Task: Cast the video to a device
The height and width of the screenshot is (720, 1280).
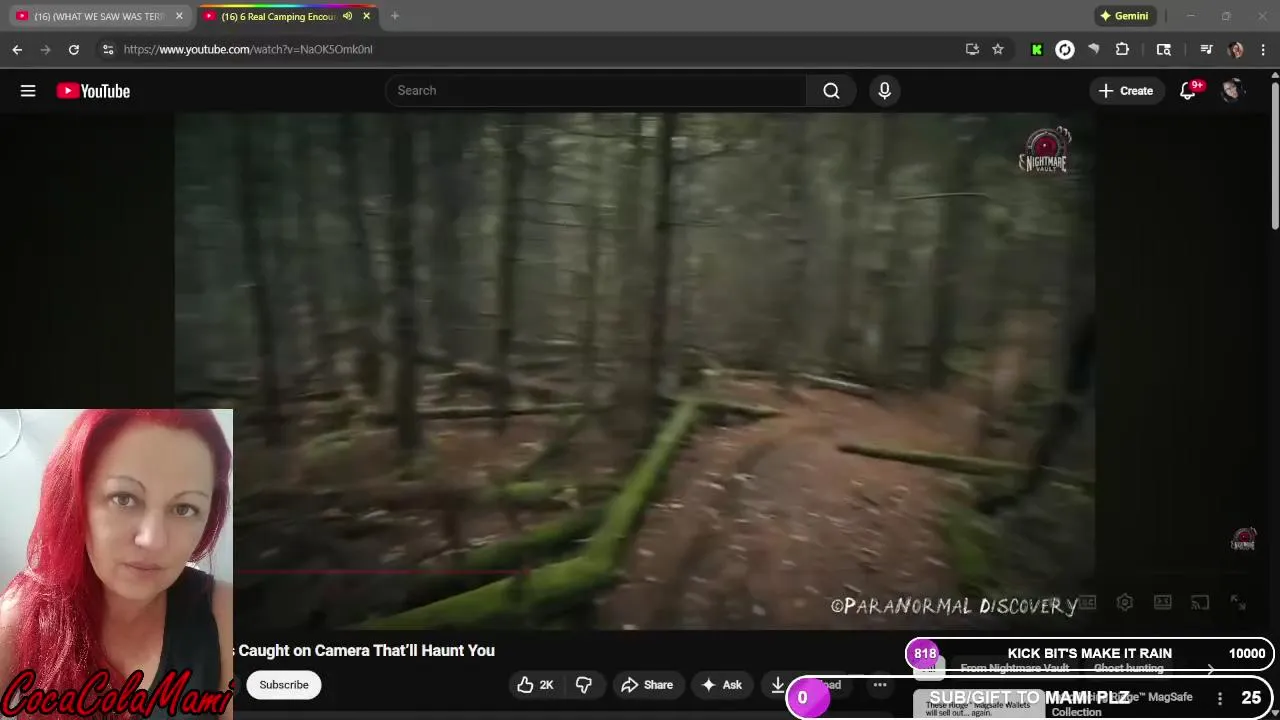Action: 1200,602
